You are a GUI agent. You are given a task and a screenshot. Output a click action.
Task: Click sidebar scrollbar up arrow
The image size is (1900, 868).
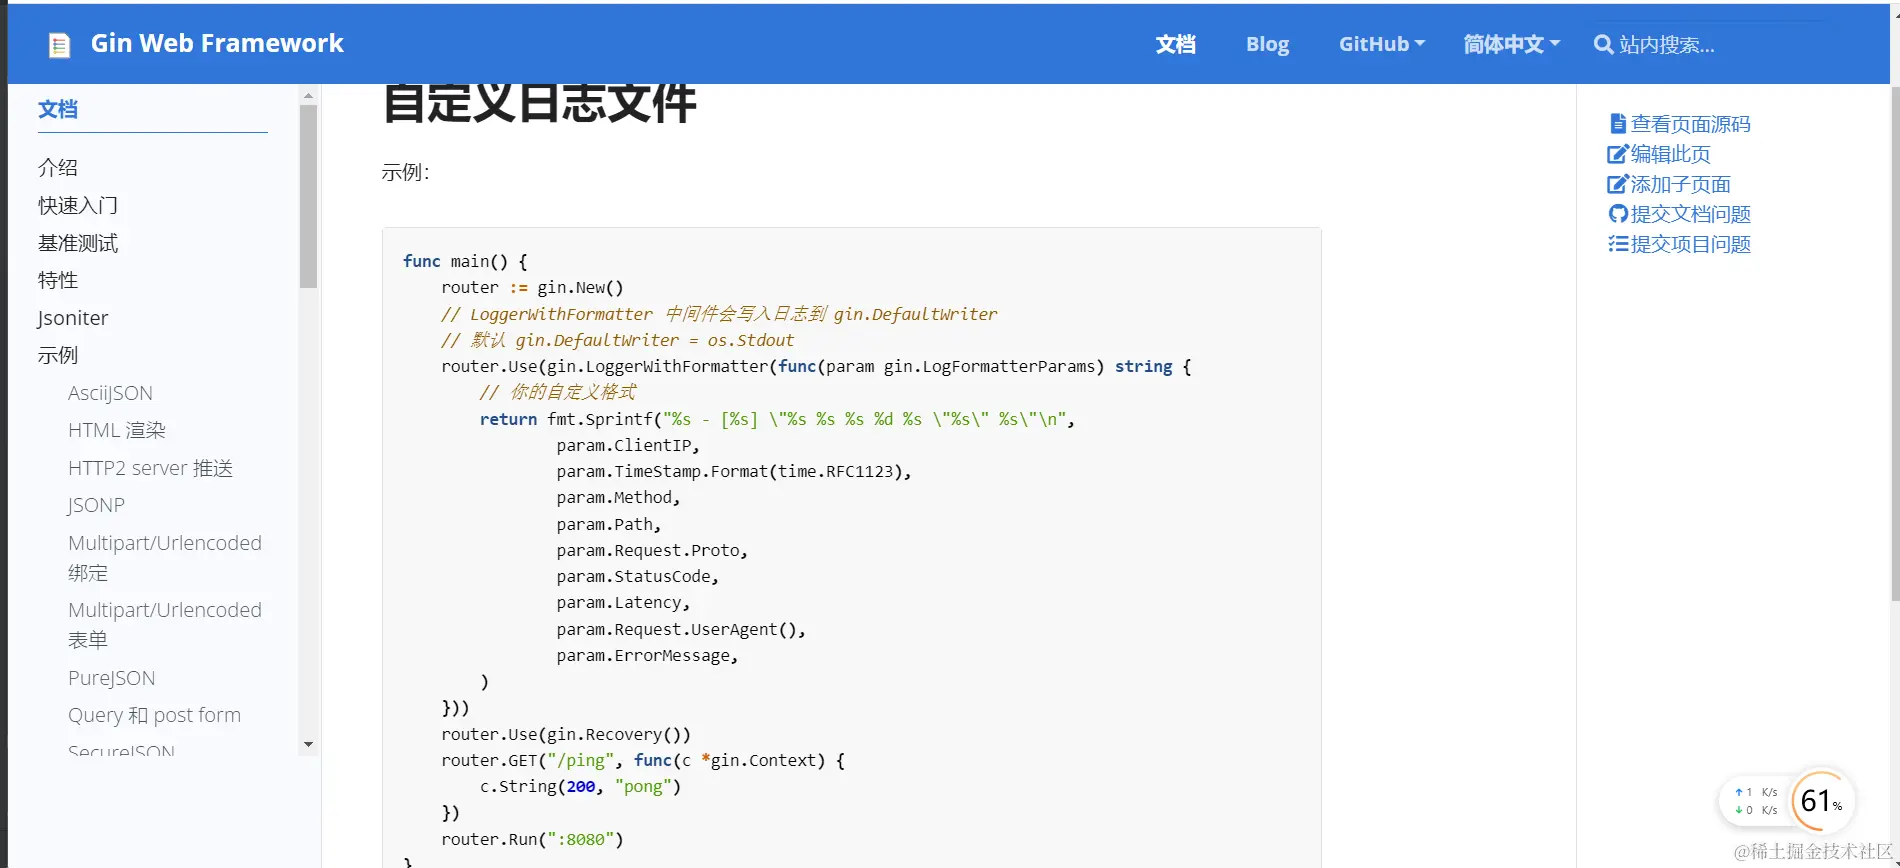(x=308, y=96)
